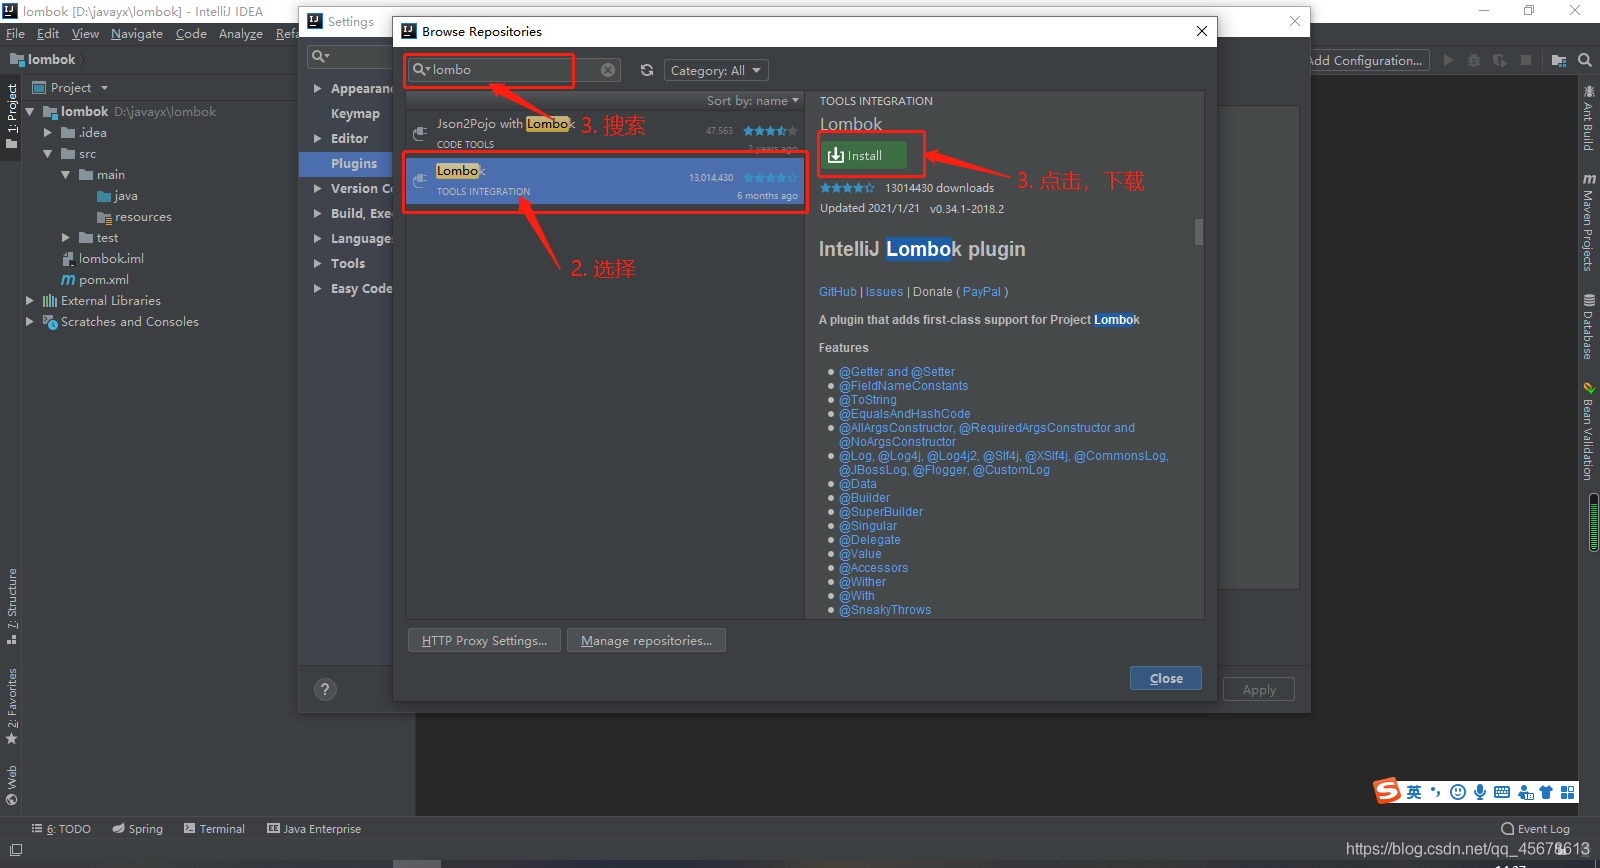The width and height of the screenshot is (1600, 868).
Task: Open the PayPal donate link
Action: pyautogui.click(x=982, y=292)
